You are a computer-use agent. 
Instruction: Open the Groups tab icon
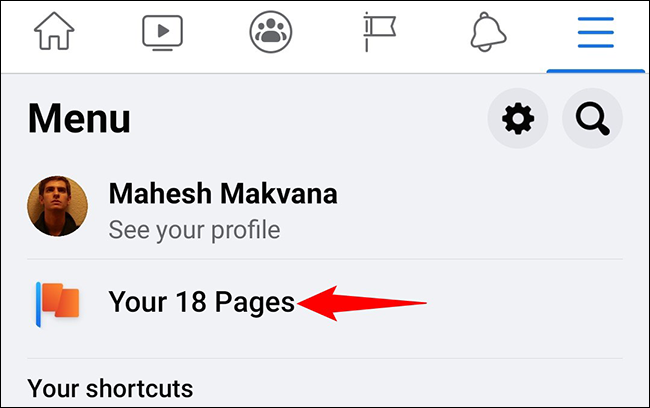click(270, 33)
